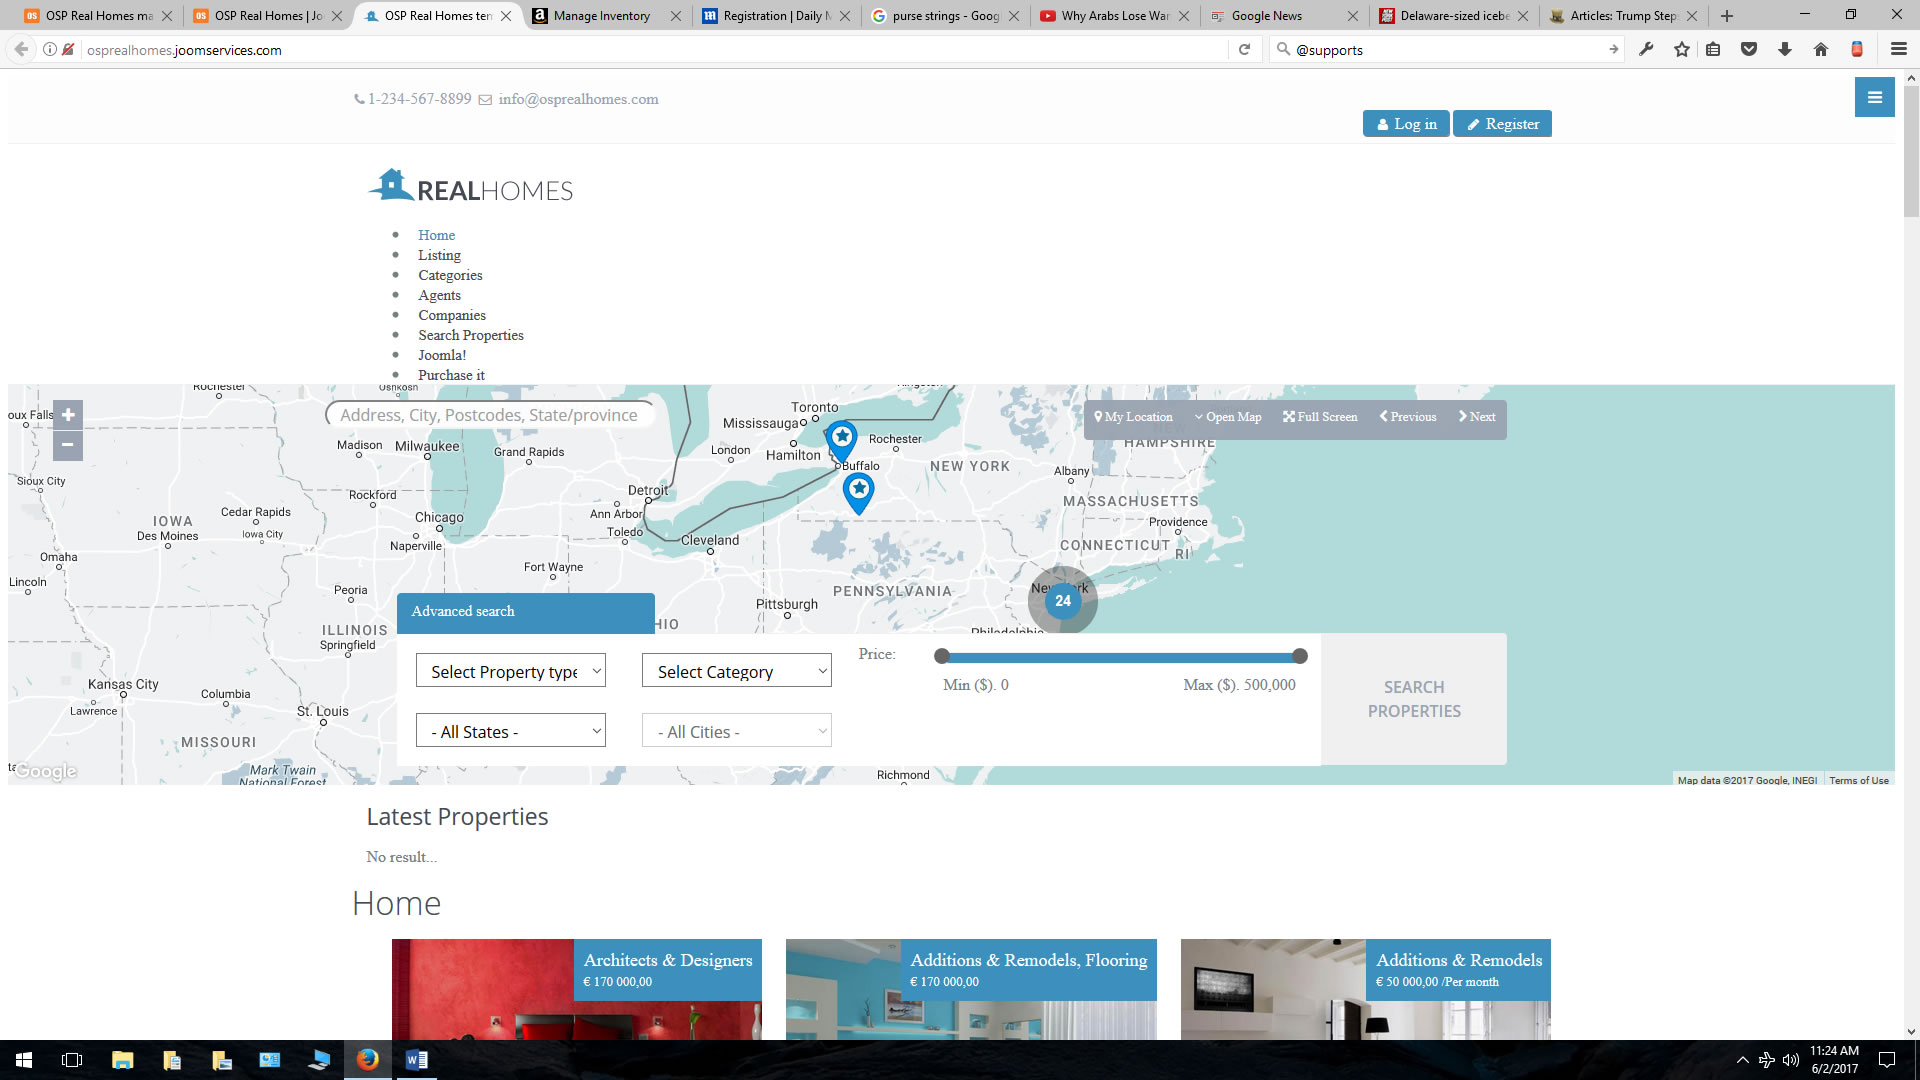Screen dimensions: 1920x1080
Task: Open the bookmarks list icon
Action: click(1713, 49)
